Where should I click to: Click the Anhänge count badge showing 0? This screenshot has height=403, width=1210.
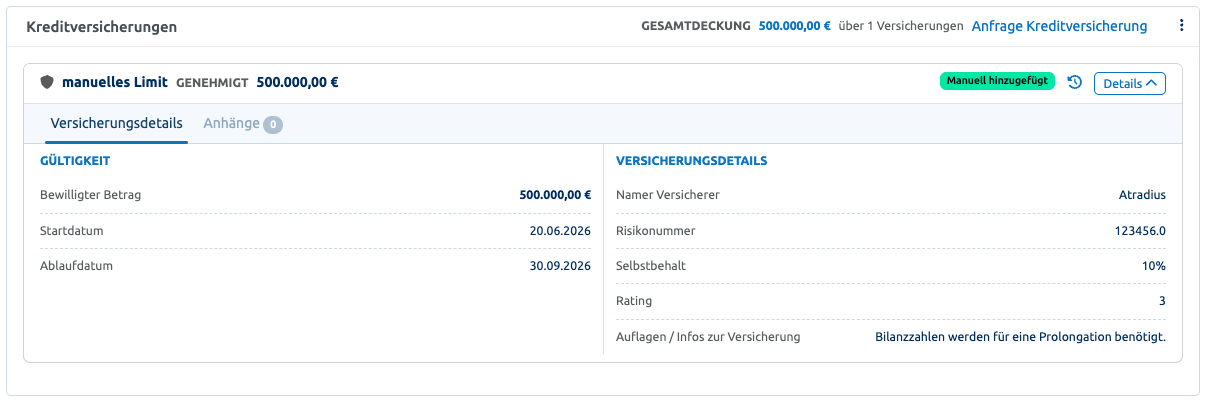(x=273, y=125)
